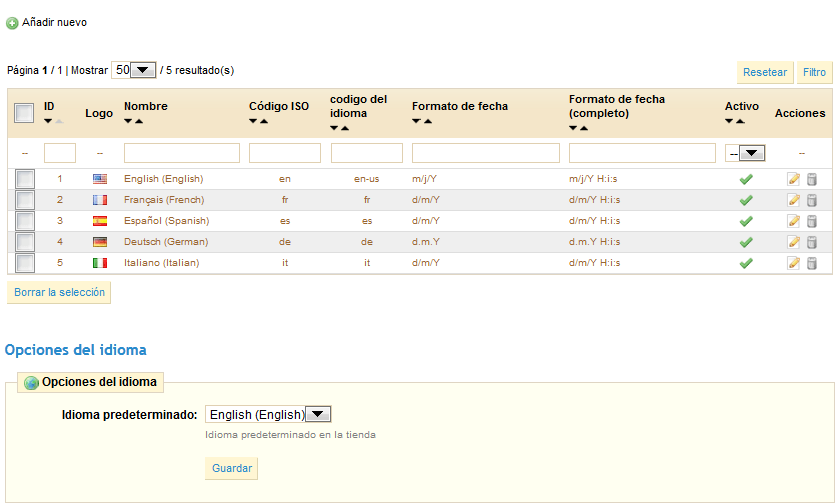Viewport: 838px width, 504px height.
Task: Check the Italiano row checkbox
Action: (x=25, y=263)
